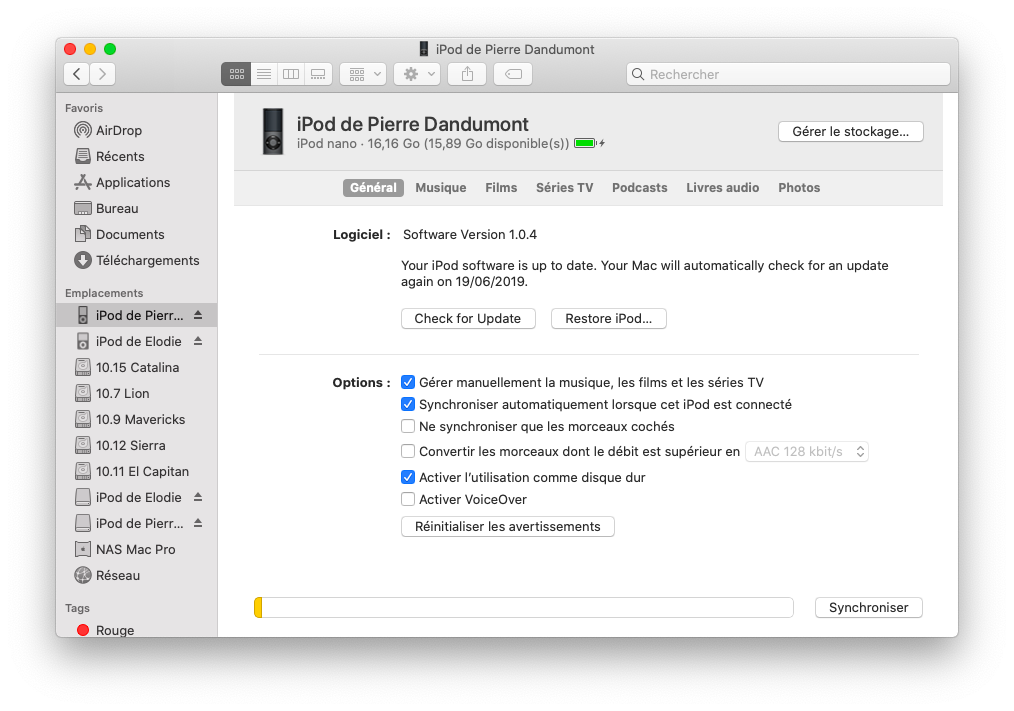Switch to the Musique tab

coord(440,188)
